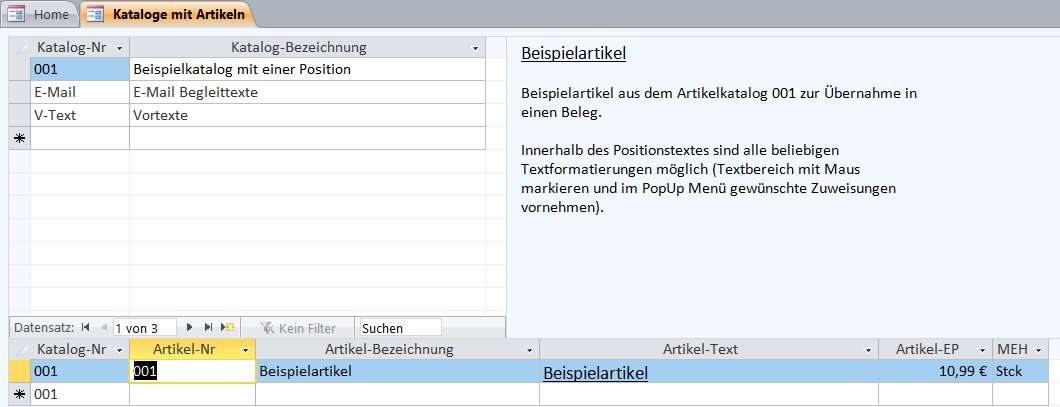Open MEH column dropdown arrow
Screen dimensions: 1060x407
pos(1038,349)
